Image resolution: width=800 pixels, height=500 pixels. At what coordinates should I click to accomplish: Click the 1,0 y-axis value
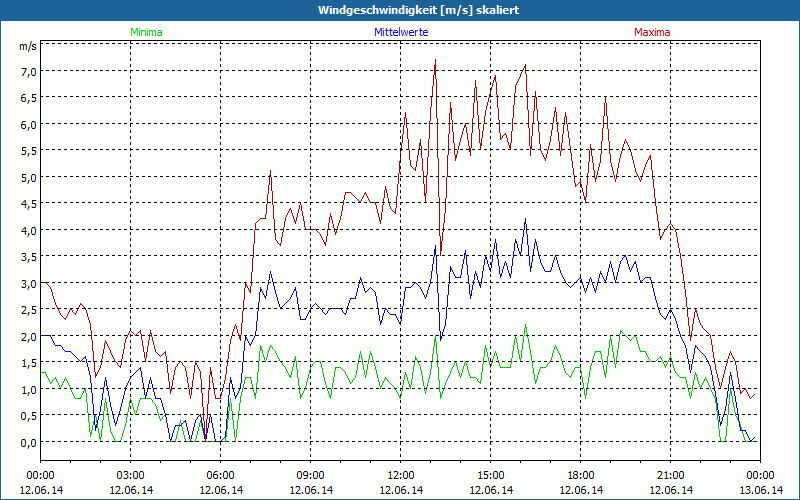point(29,390)
